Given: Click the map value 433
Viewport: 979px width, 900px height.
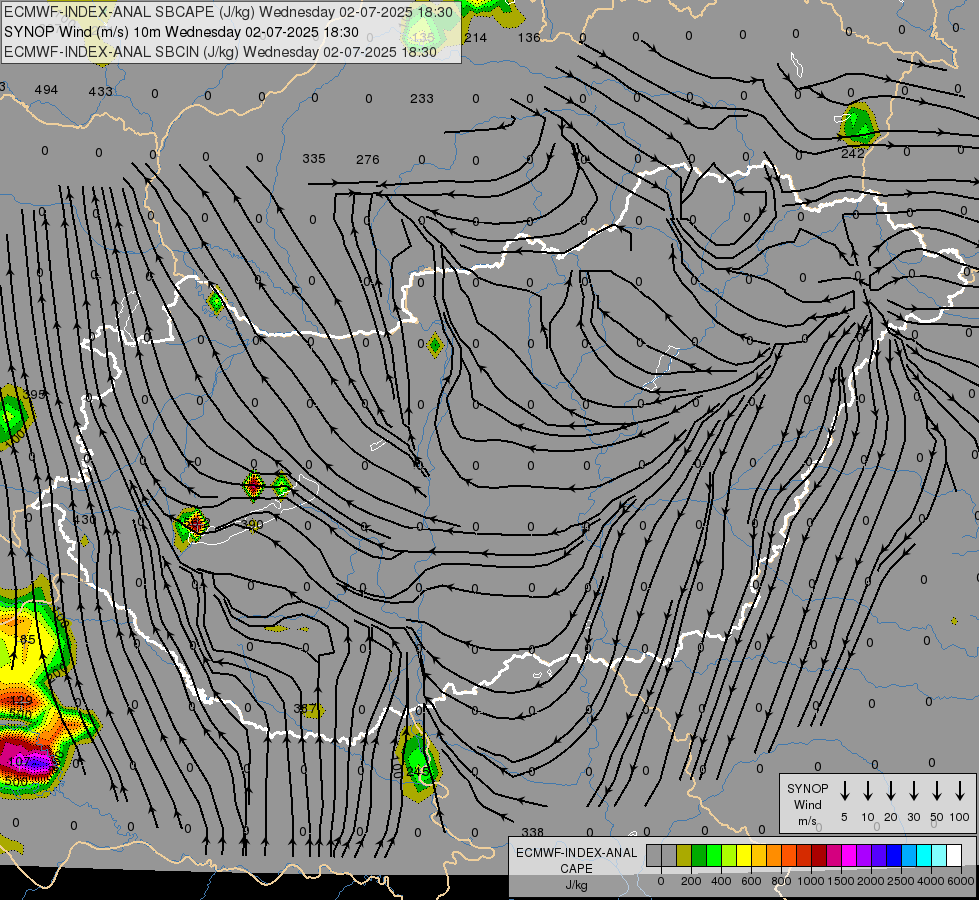Looking at the screenshot, I should 101,92.
